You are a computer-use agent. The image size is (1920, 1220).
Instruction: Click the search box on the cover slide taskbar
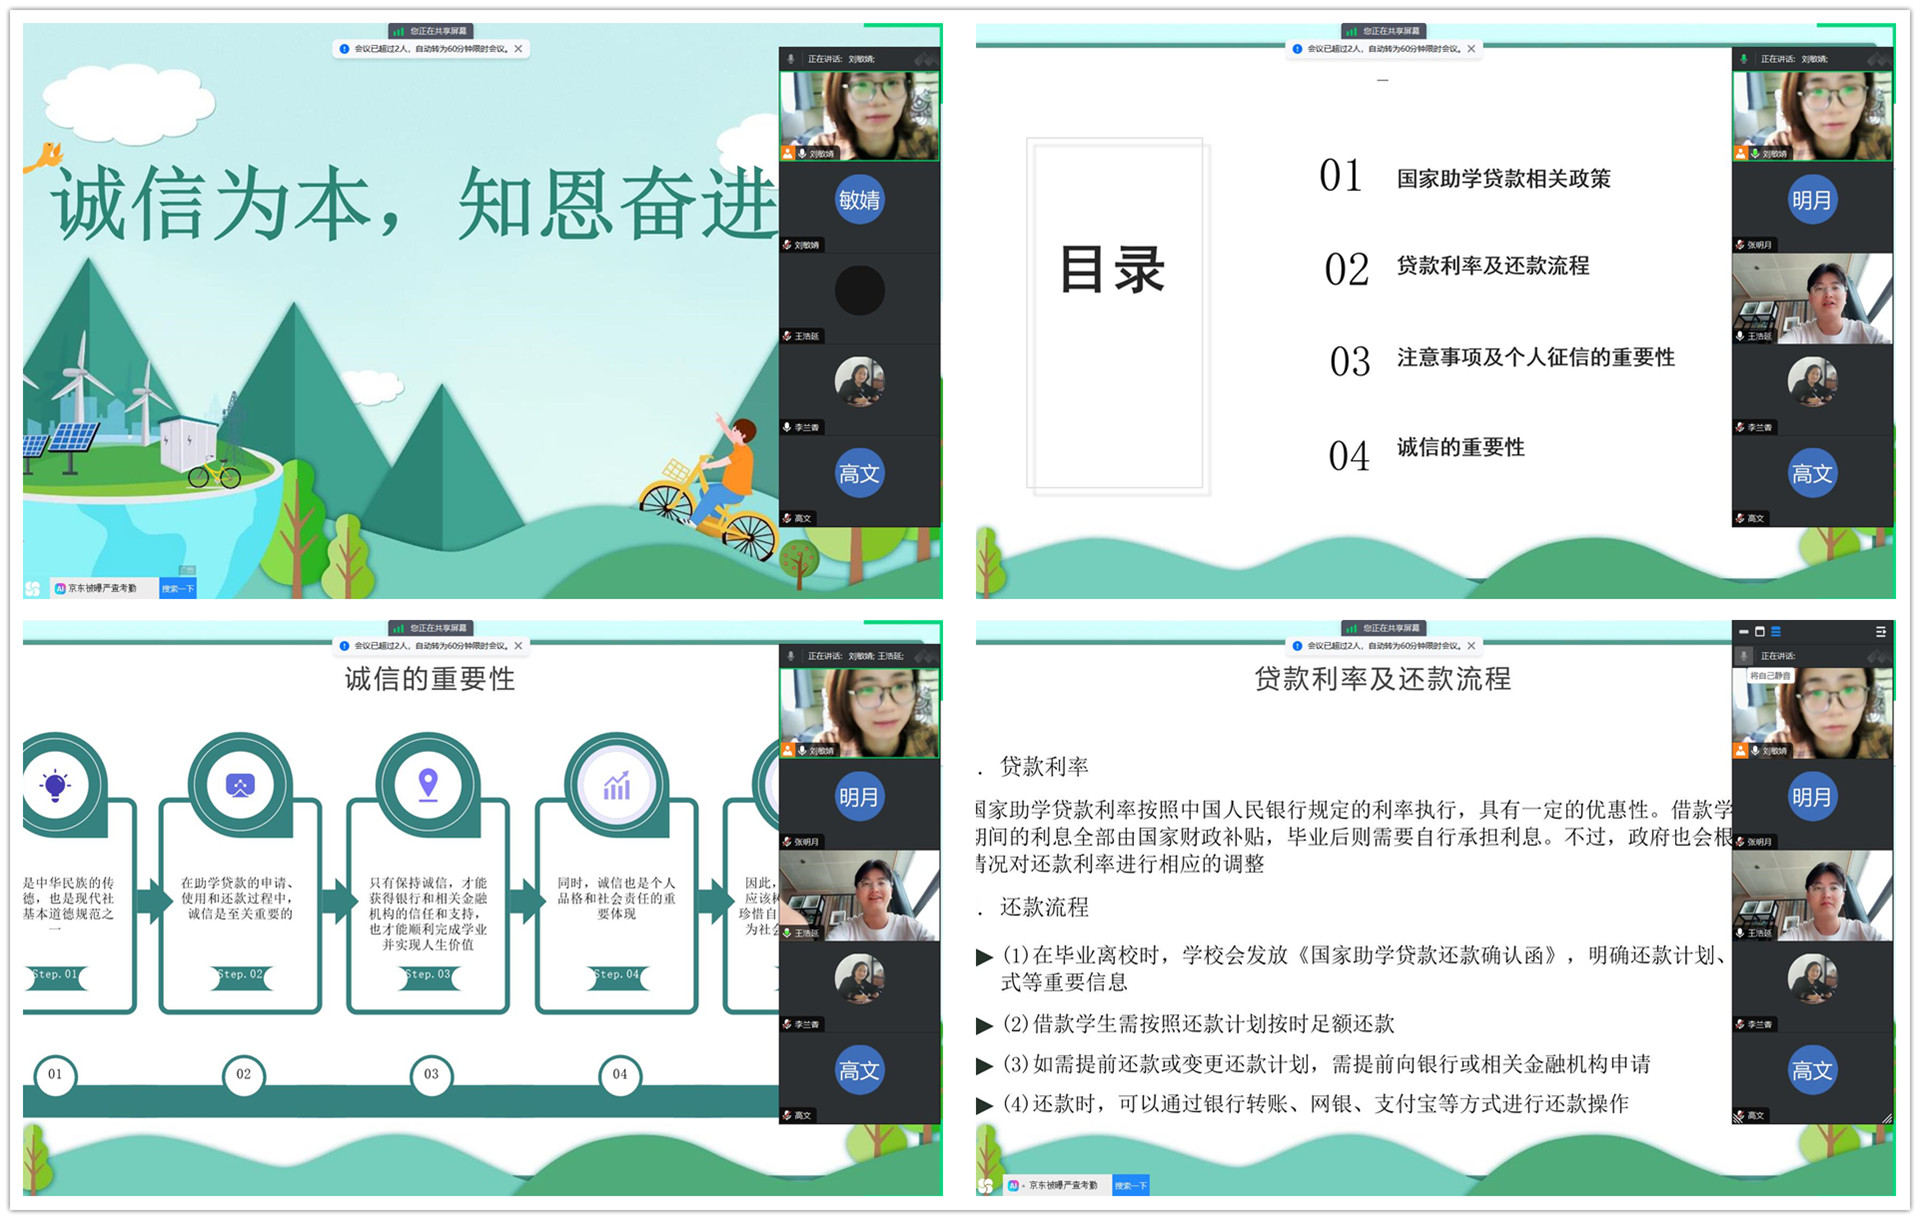[104, 589]
